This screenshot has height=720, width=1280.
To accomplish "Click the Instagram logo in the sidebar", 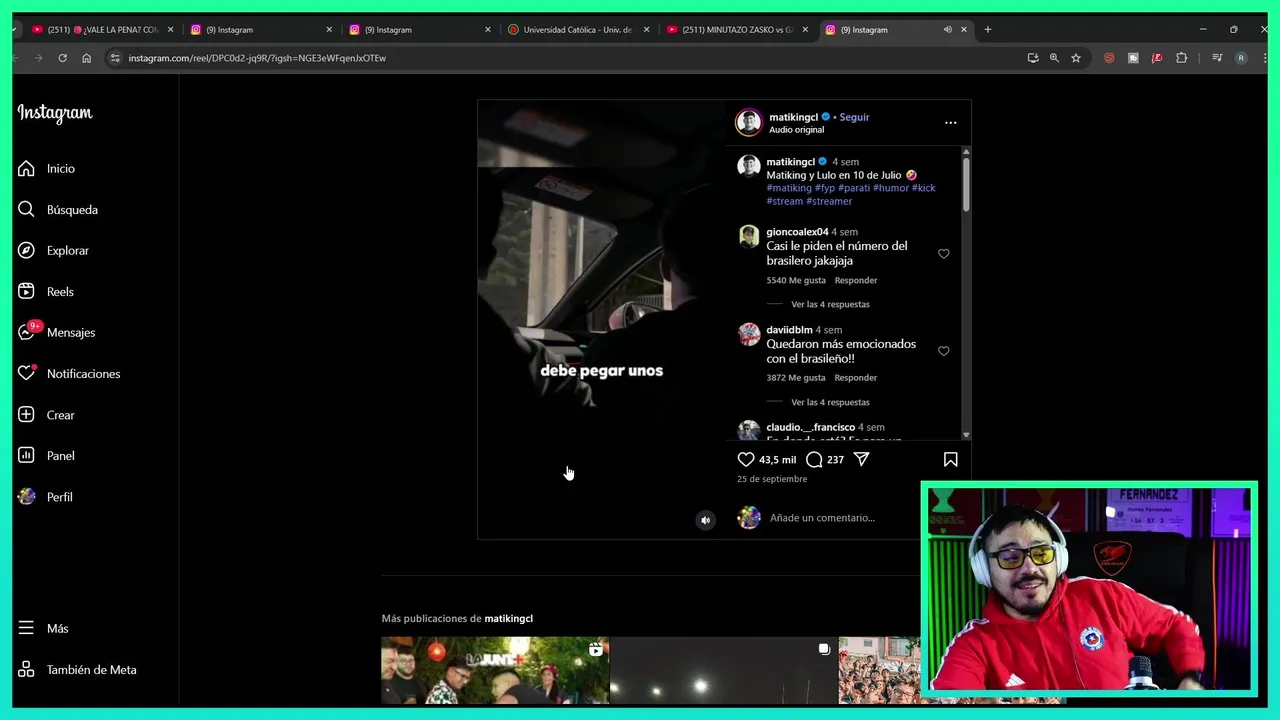I will click(55, 114).
